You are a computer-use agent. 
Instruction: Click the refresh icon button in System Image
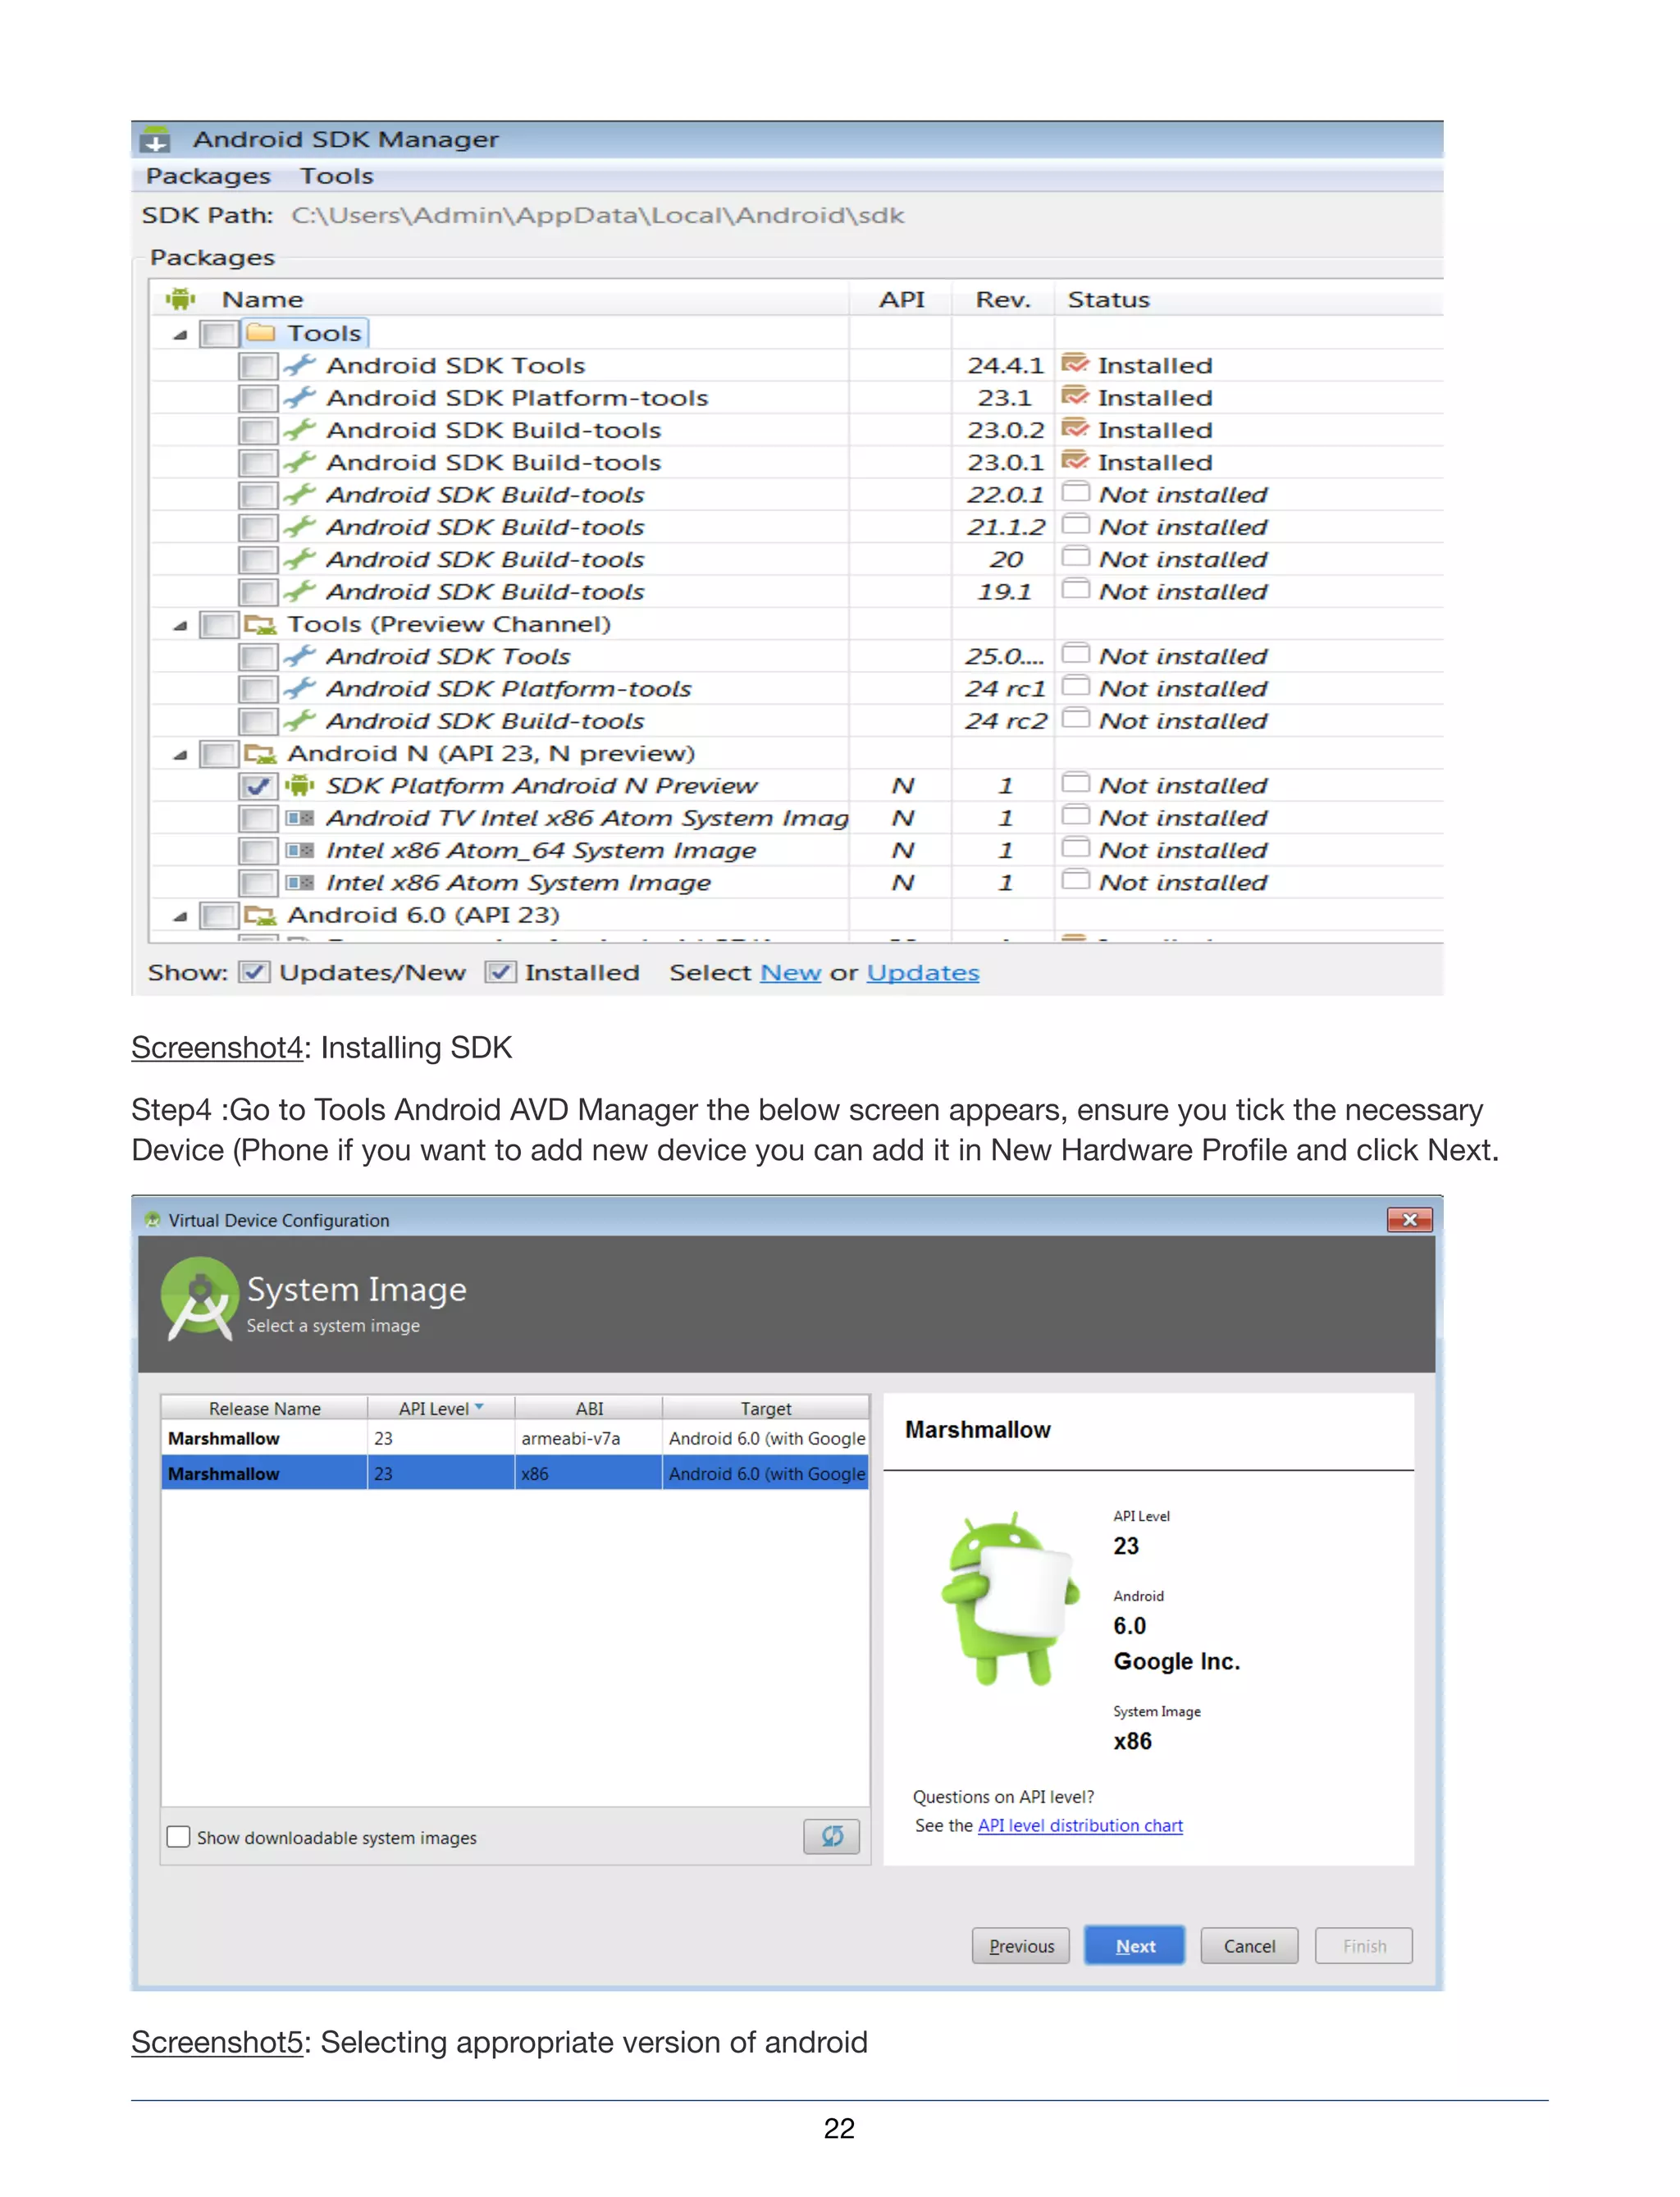tap(831, 1835)
